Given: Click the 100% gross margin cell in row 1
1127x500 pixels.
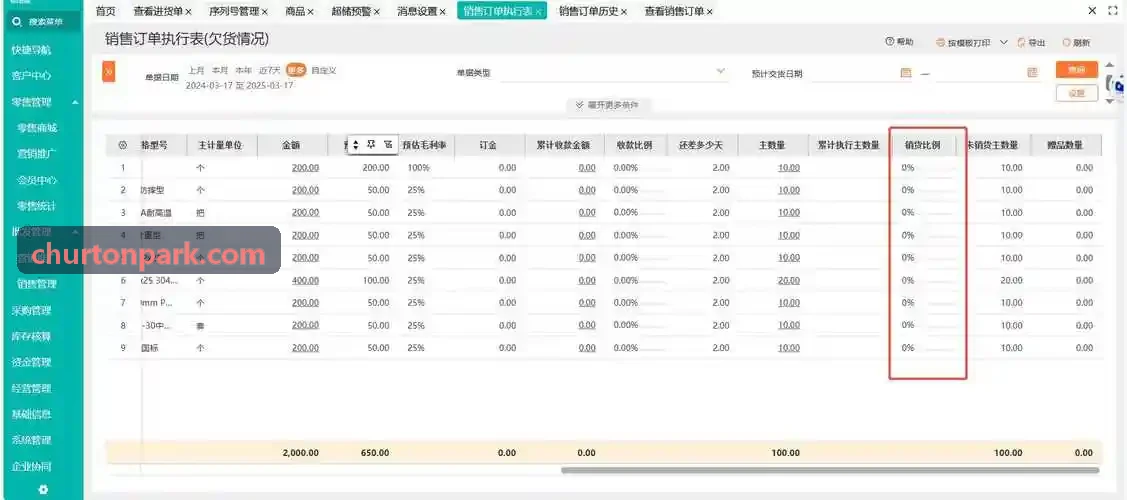Looking at the screenshot, I should 418,168.
